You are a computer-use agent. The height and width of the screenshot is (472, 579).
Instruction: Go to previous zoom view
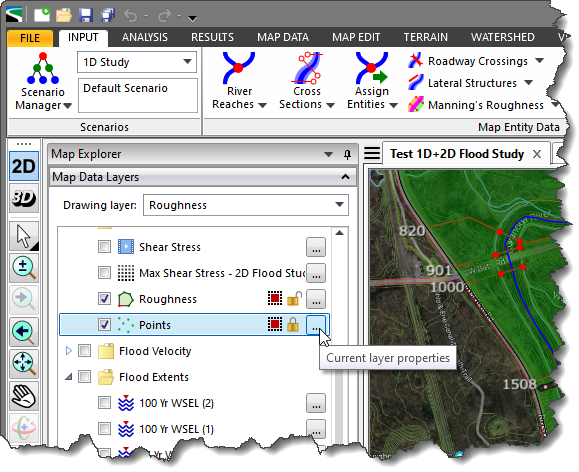24,332
